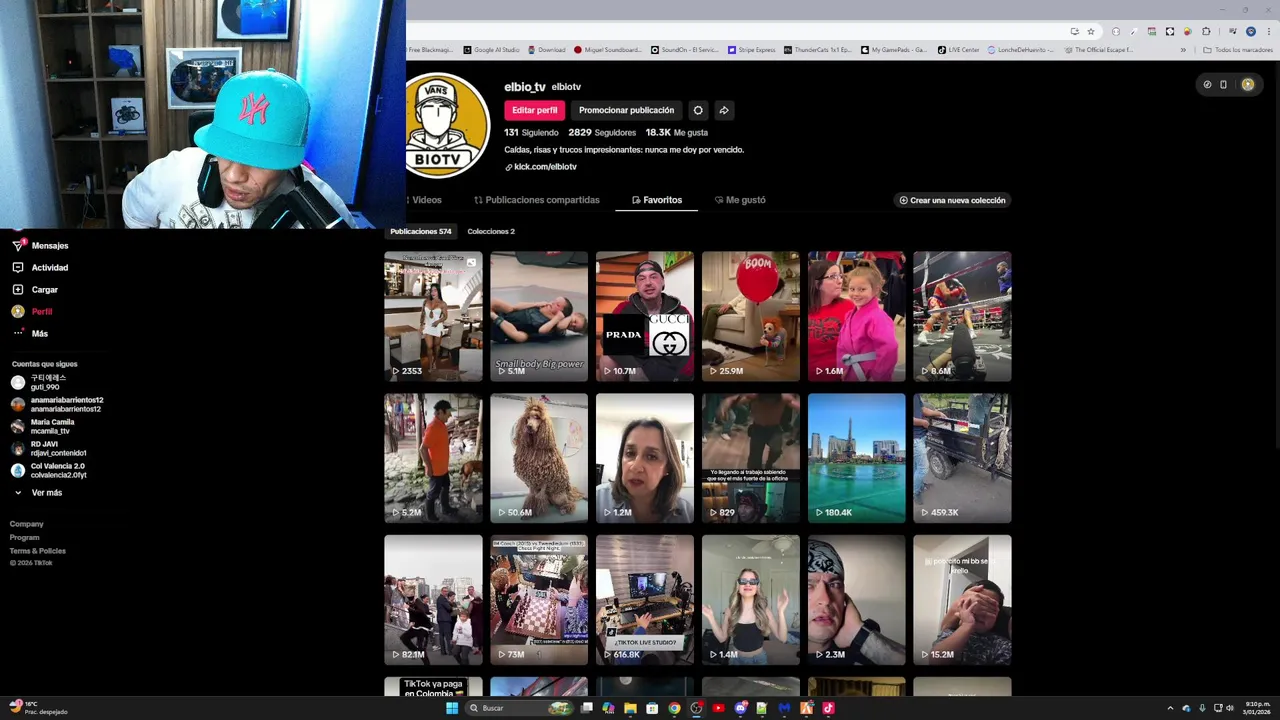The height and width of the screenshot is (720, 1280).
Task: Open the BOOM balloon video 25.9M
Action: click(x=751, y=316)
